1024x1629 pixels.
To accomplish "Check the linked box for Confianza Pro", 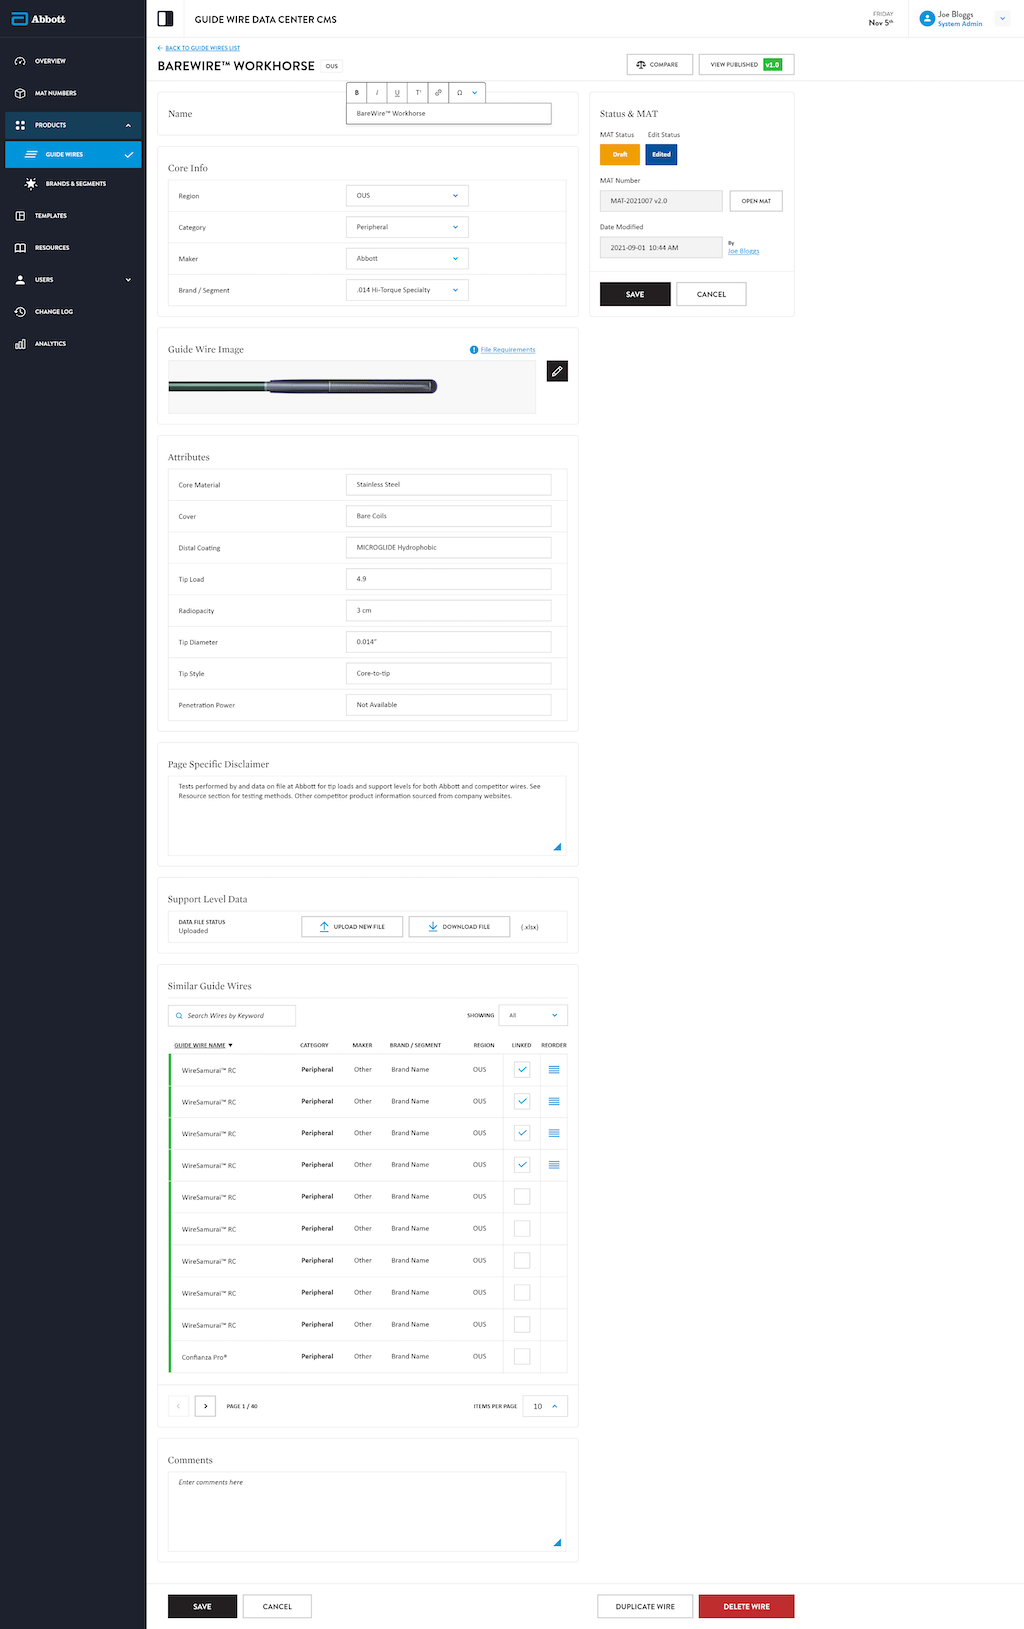I will [x=522, y=1357].
